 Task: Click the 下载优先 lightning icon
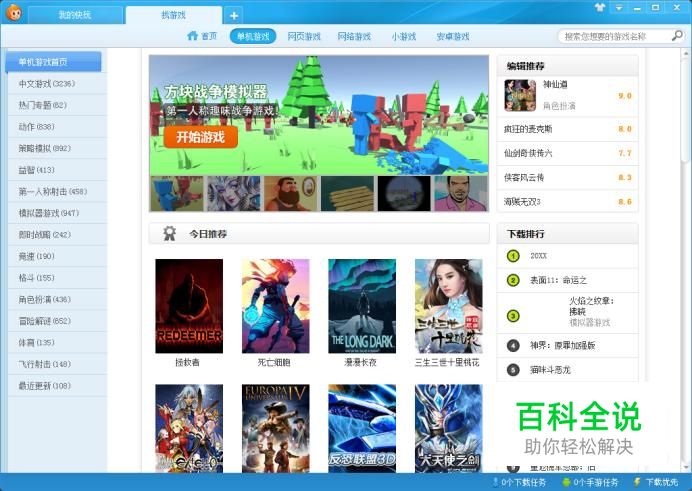pos(637,482)
